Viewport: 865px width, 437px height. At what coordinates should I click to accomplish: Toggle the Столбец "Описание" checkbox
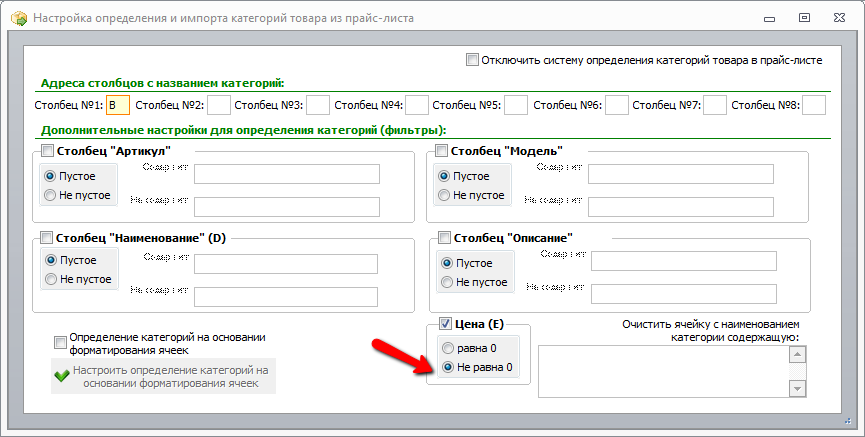tap(445, 238)
